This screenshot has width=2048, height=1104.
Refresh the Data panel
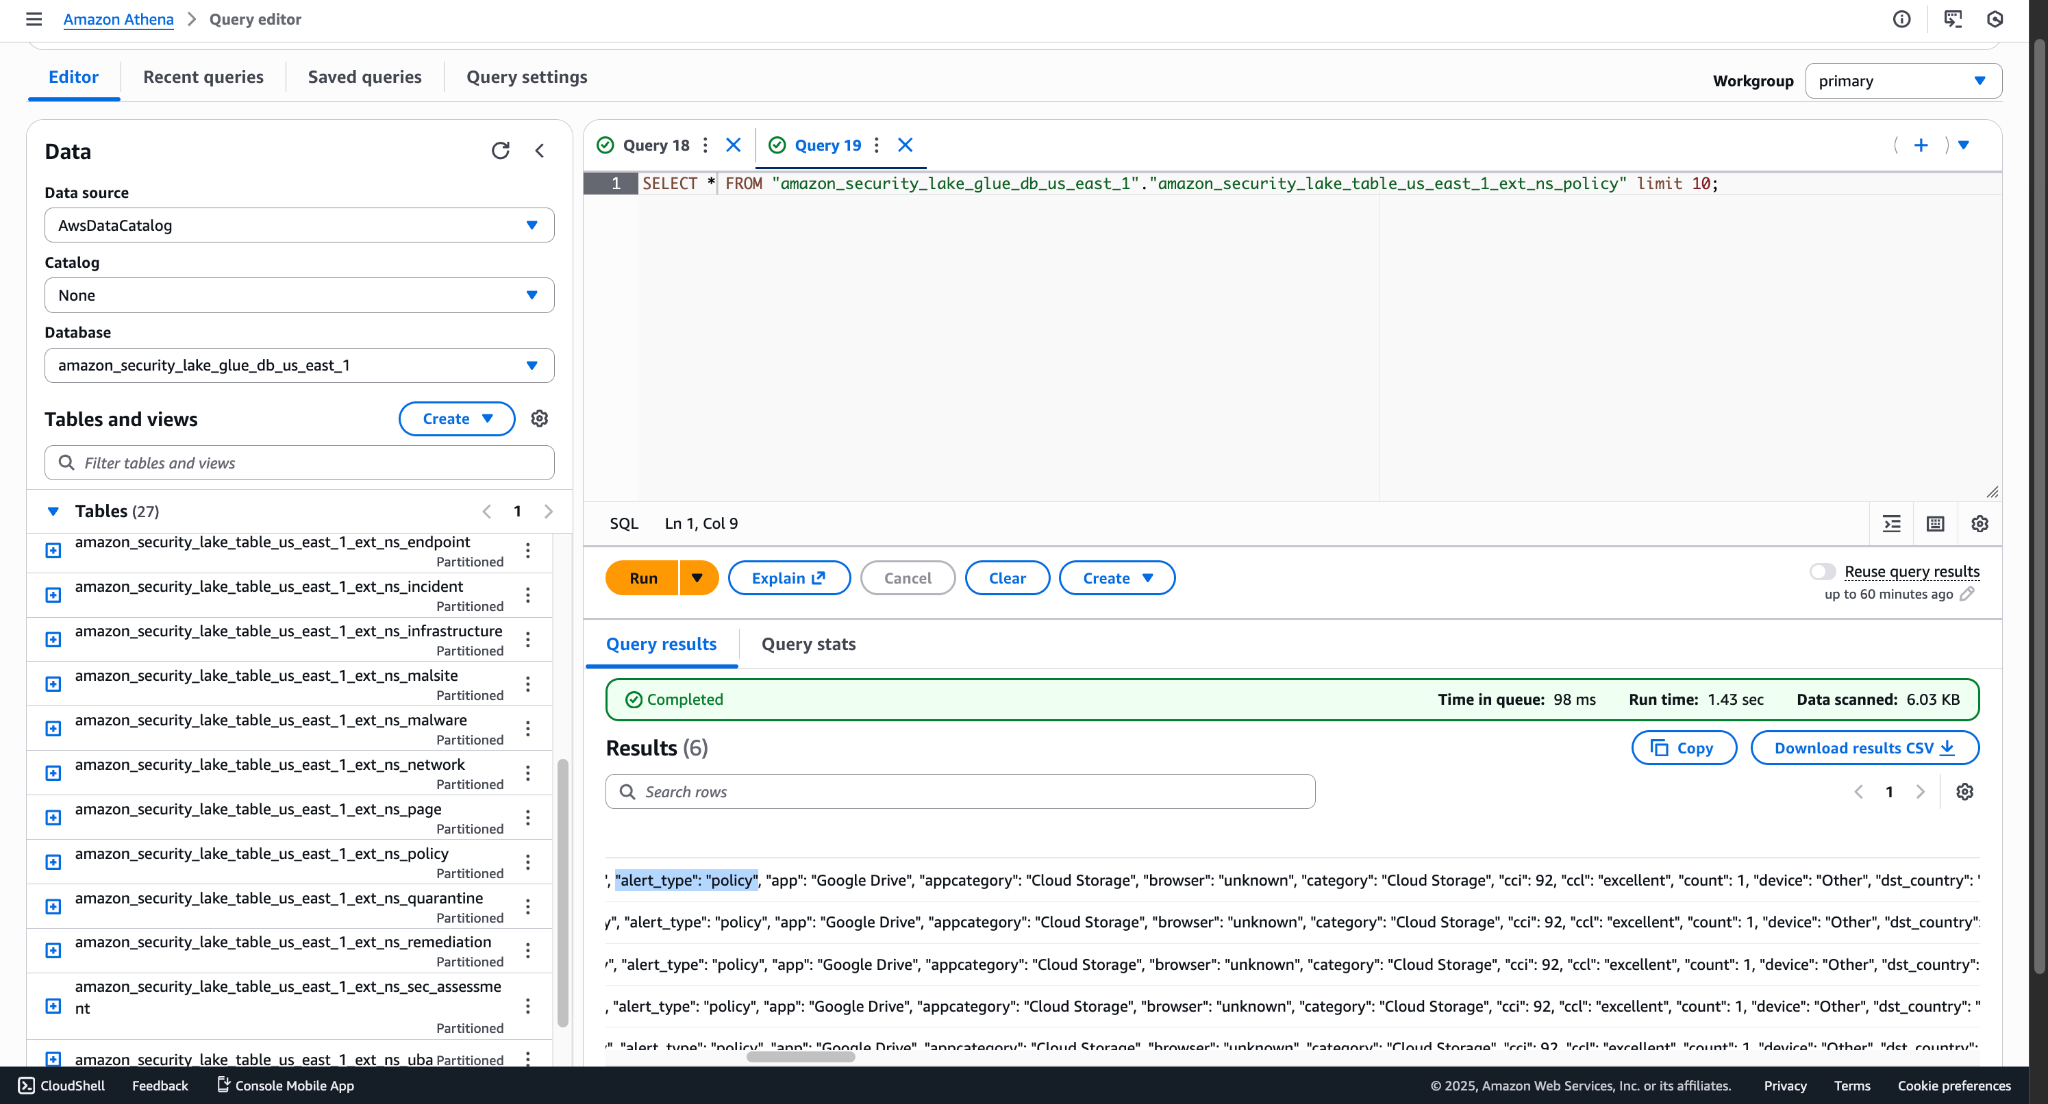point(501,151)
